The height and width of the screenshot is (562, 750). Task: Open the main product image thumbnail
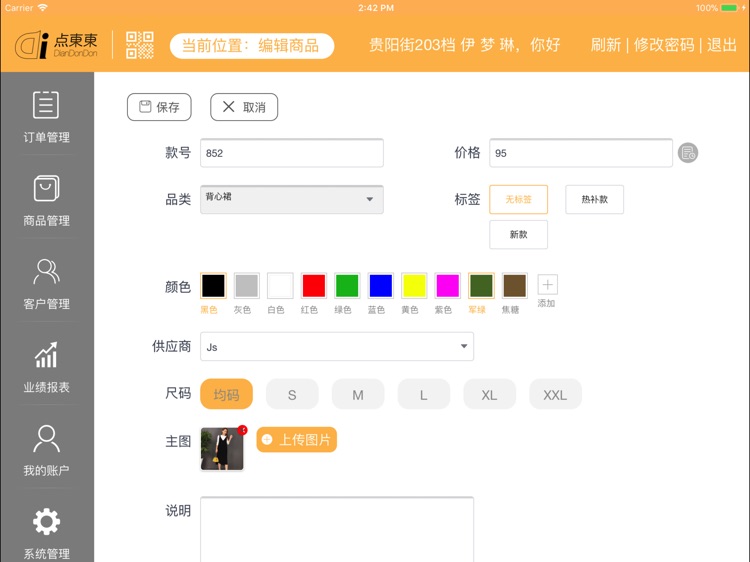click(x=222, y=449)
